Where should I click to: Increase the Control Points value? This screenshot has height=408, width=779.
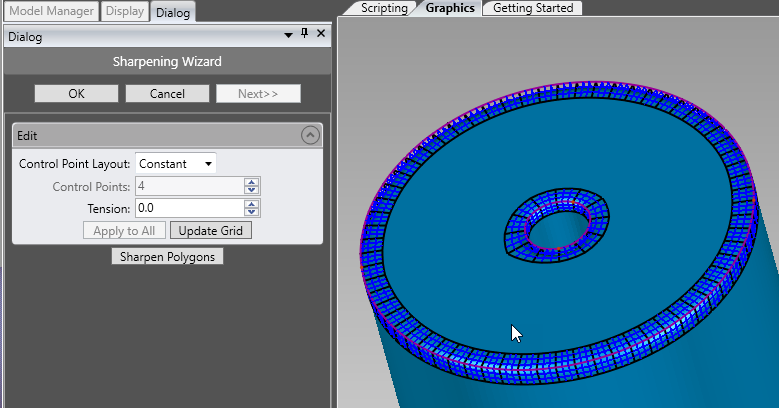[252, 182]
